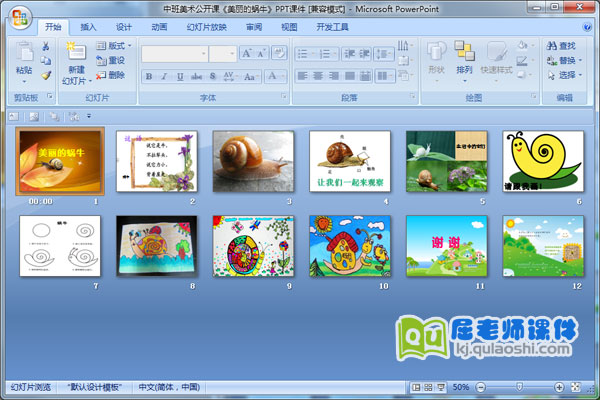
Task: Toggle Center text alignment
Action: point(318,76)
